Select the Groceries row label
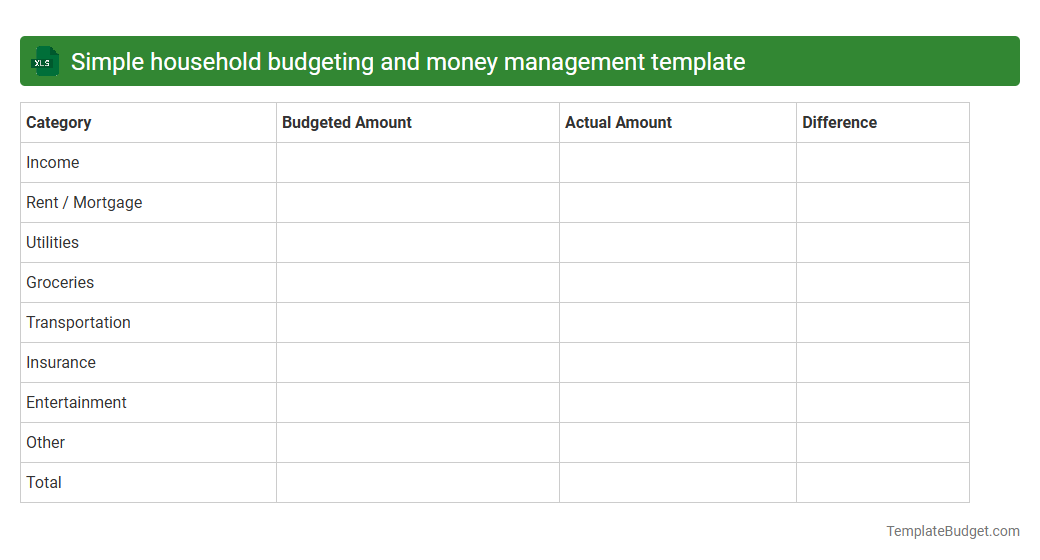The height and width of the screenshot is (560, 1040). click(60, 282)
